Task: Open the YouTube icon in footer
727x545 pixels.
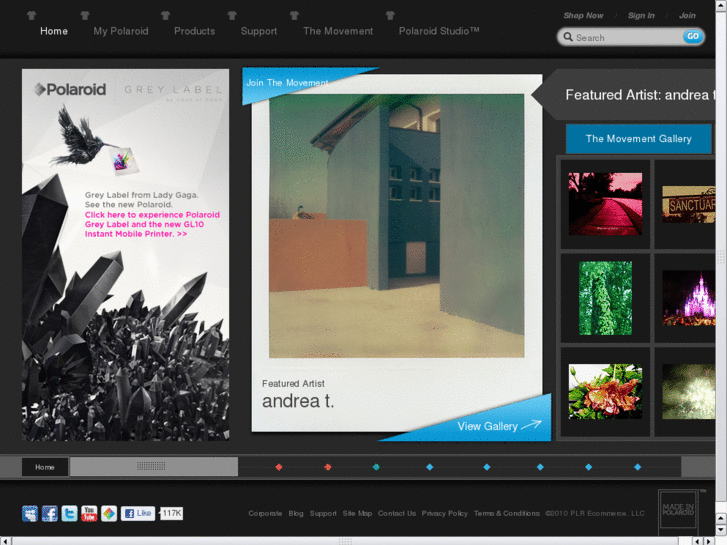Action: [x=89, y=513]
